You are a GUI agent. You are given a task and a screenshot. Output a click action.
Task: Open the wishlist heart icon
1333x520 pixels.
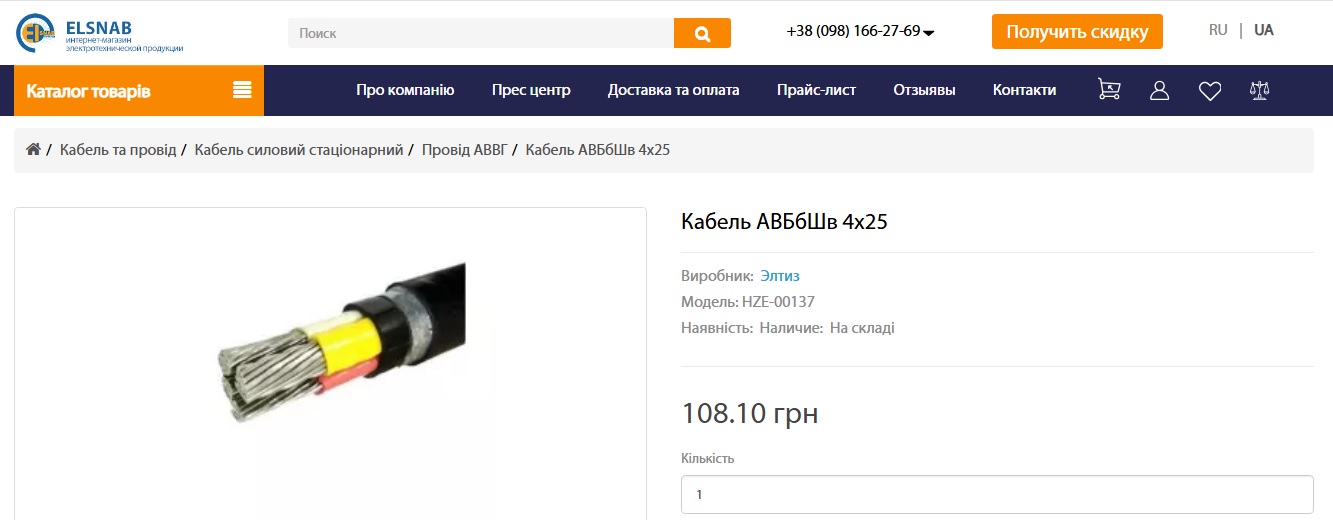[x=1210, y=91]
